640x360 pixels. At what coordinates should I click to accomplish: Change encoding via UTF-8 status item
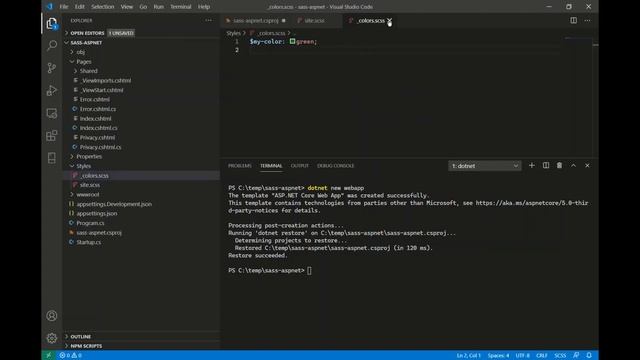522,355
